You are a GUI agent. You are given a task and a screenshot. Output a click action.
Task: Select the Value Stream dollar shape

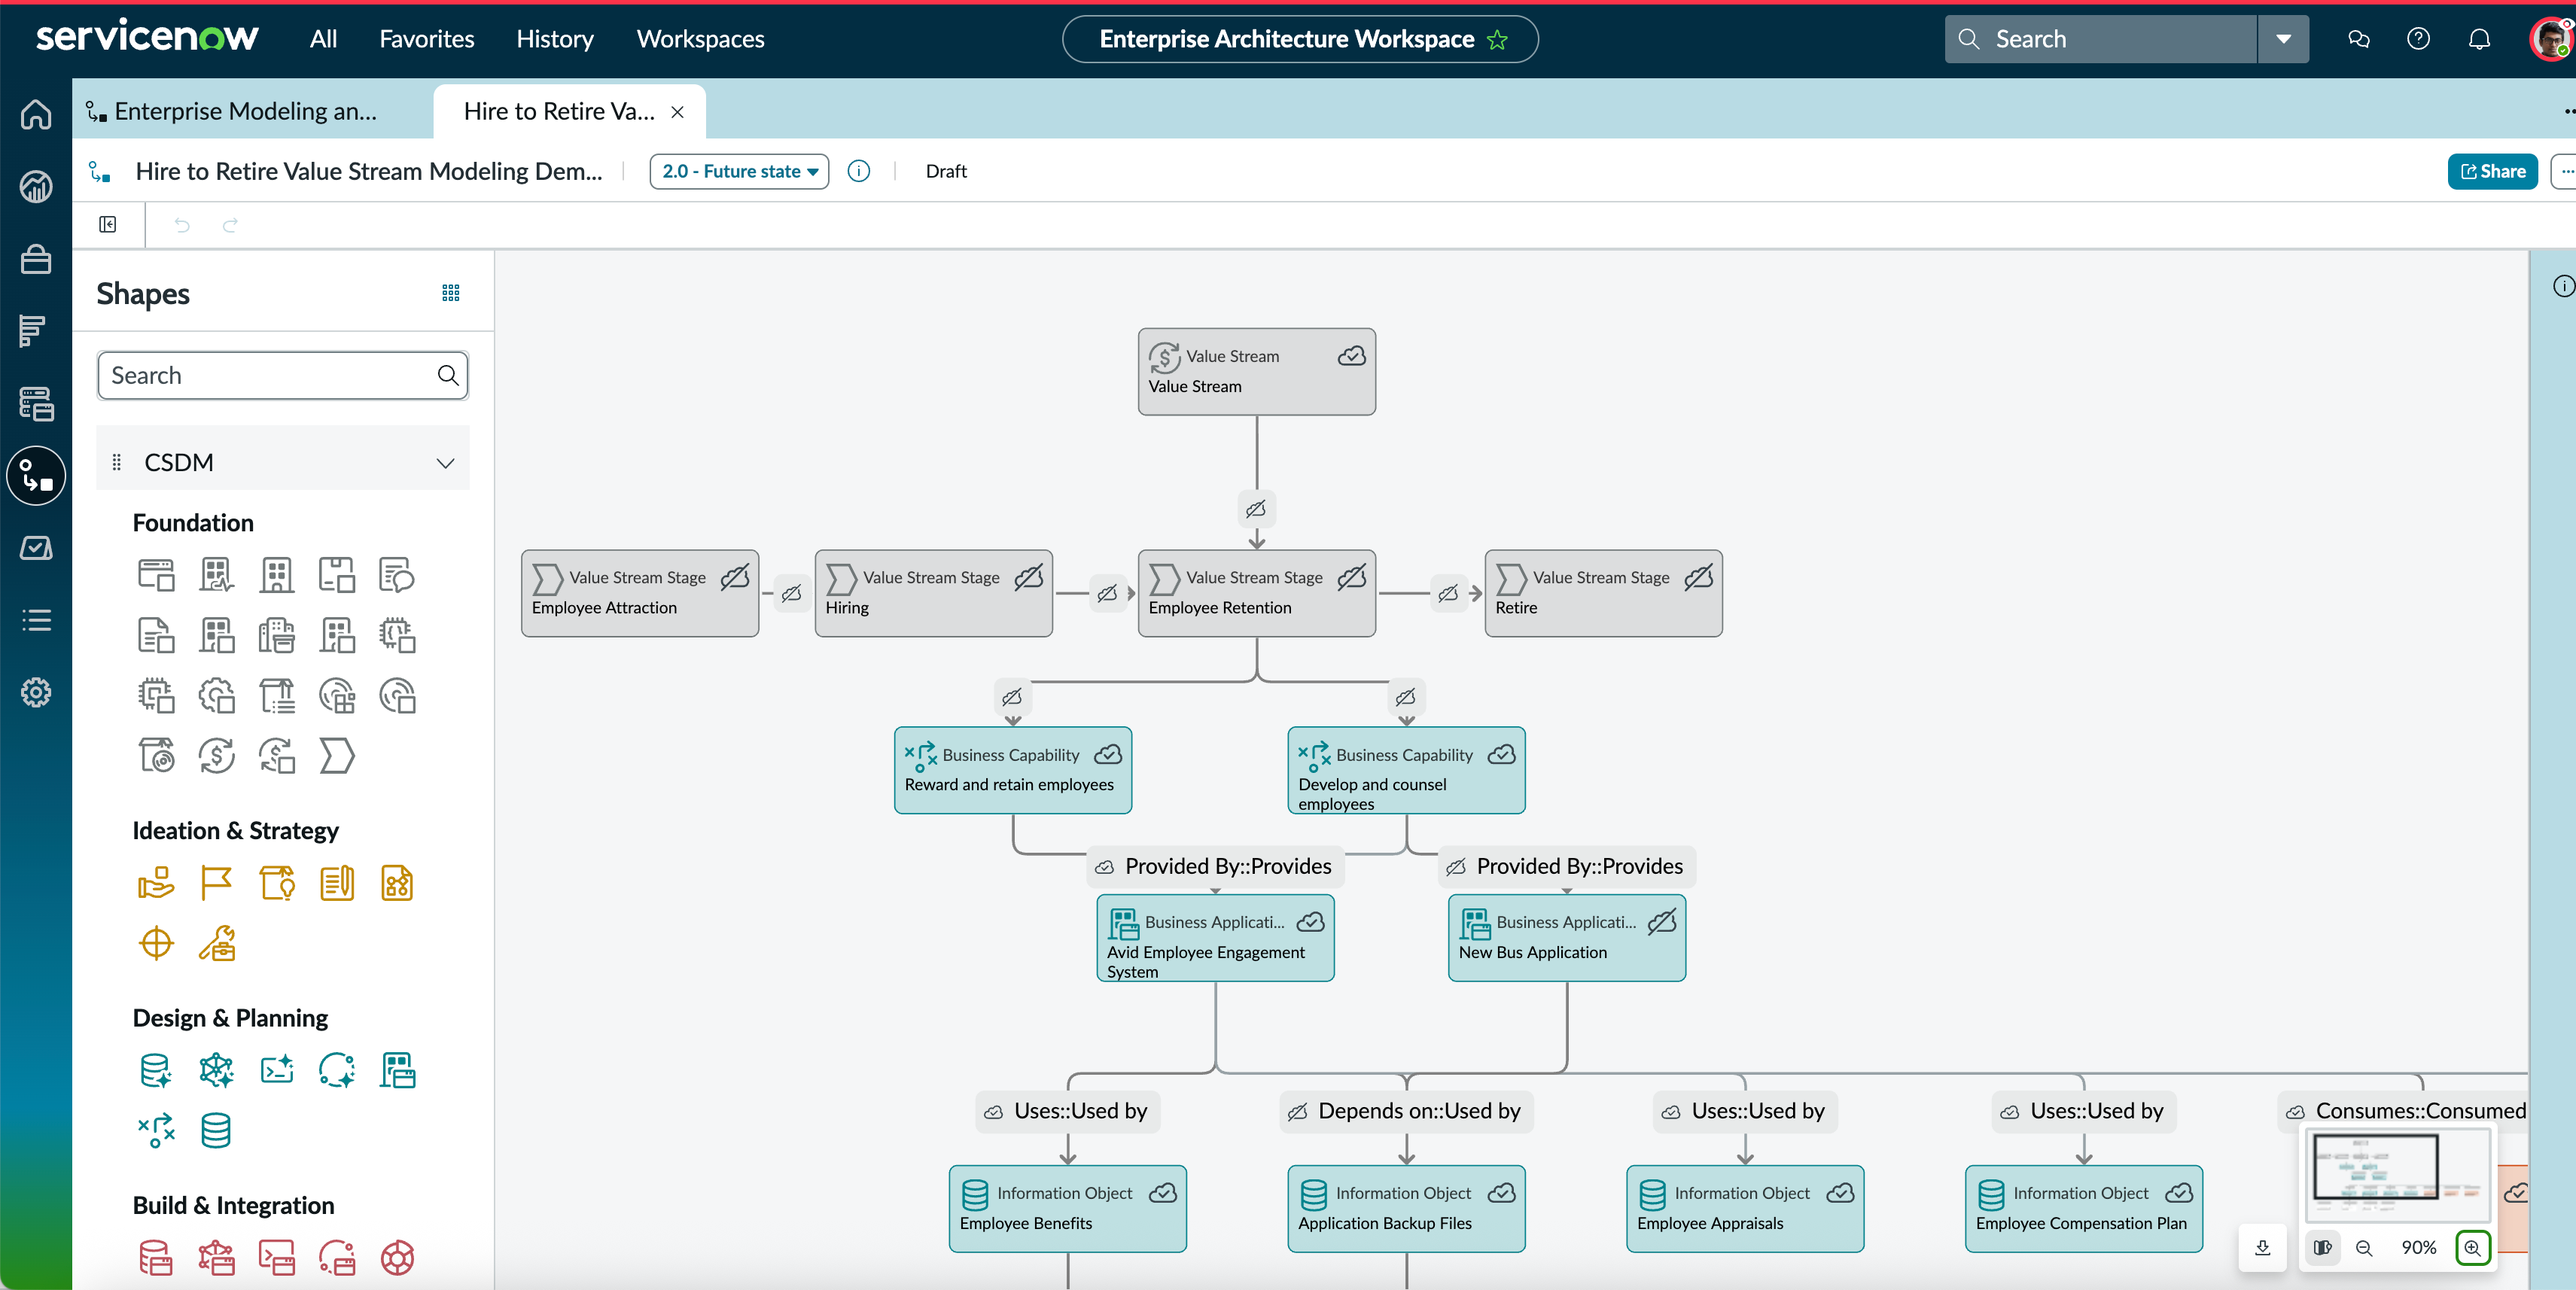coord(216,756)
